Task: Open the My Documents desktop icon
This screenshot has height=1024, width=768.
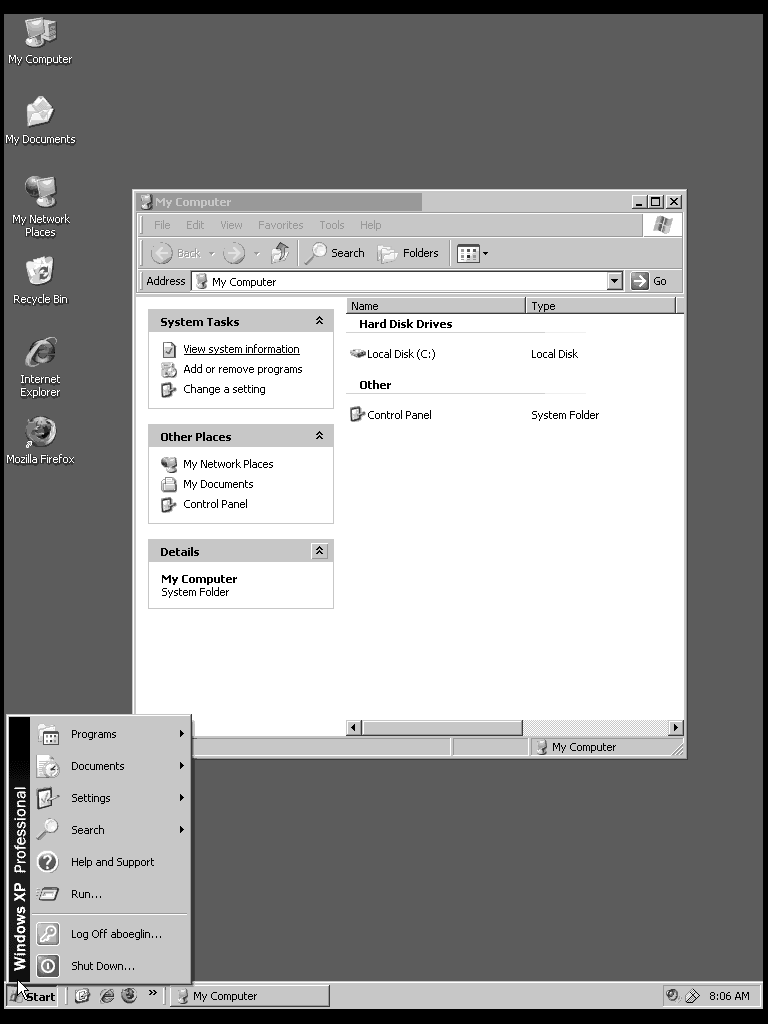Action: point(40,121)
